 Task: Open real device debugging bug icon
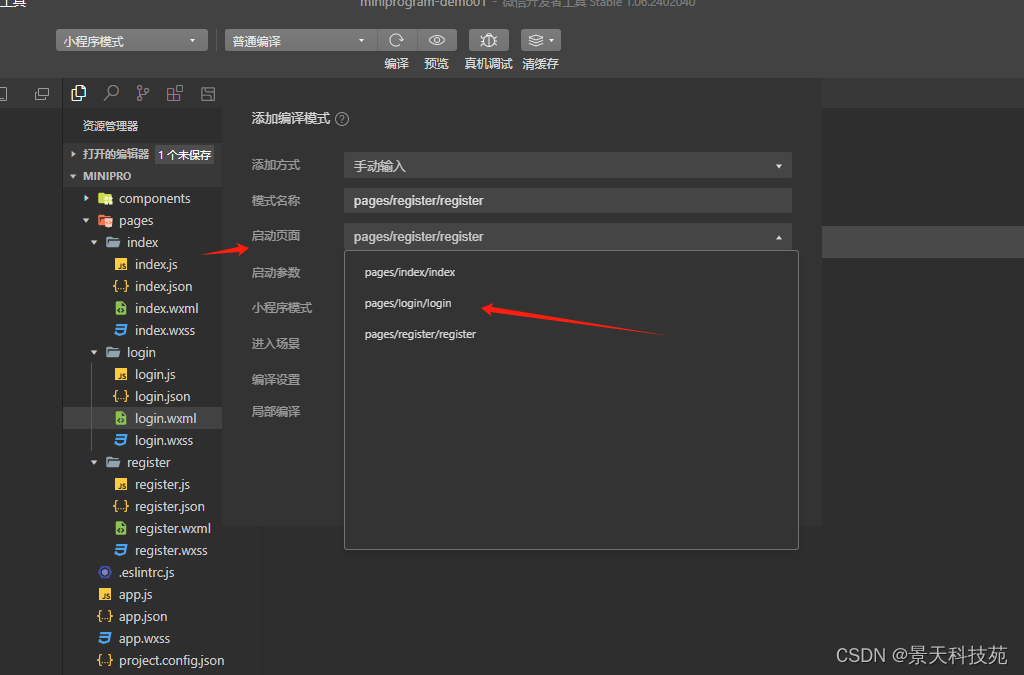click(x=488, y=40)
